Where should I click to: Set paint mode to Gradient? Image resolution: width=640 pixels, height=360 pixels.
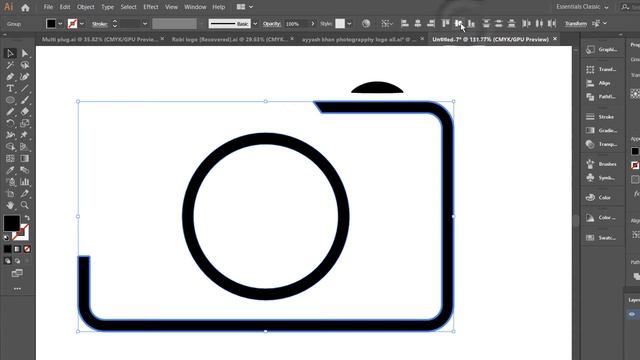pyautogui.click(x=17, y=249)
